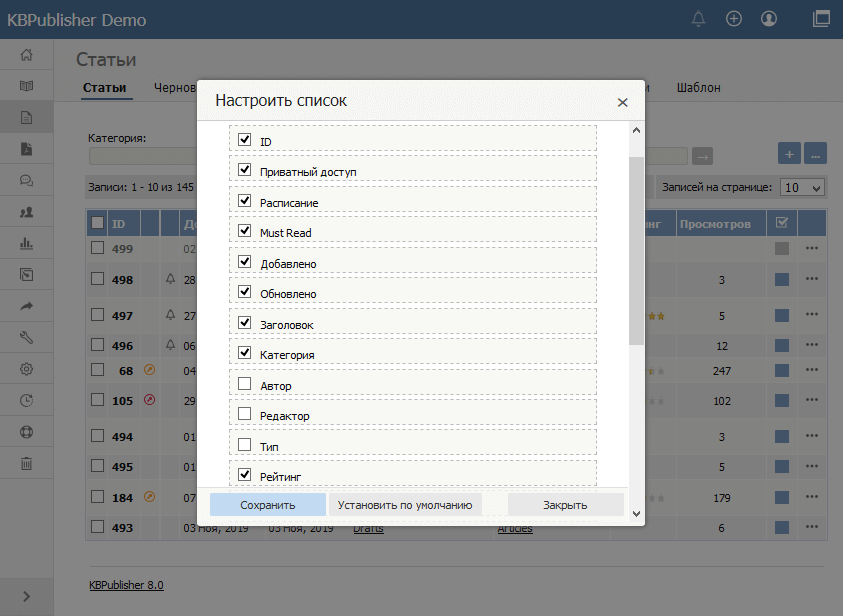Open the comments bubbles icon in the sidebar
The width and height of the screenshot is (843, 616).
pos(26,181)
